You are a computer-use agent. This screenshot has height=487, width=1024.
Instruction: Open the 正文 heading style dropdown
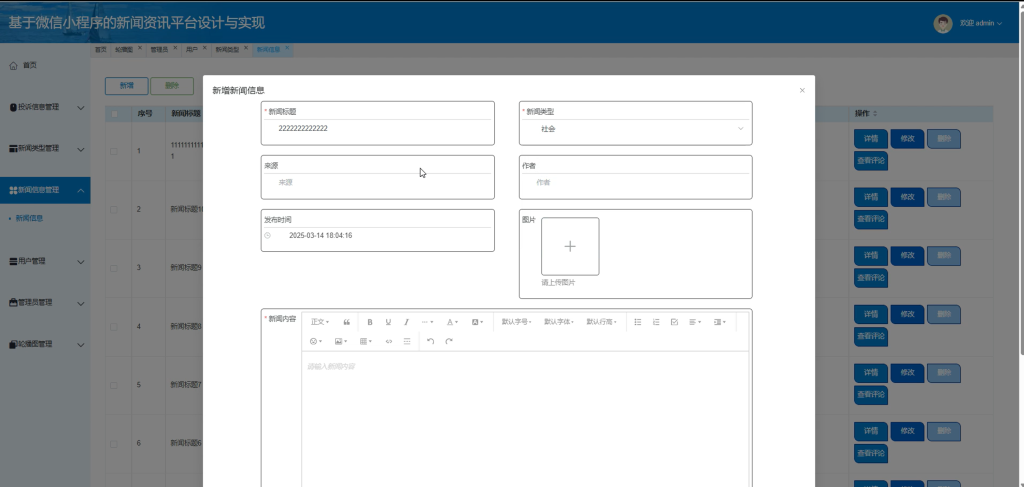pos(320,322)
